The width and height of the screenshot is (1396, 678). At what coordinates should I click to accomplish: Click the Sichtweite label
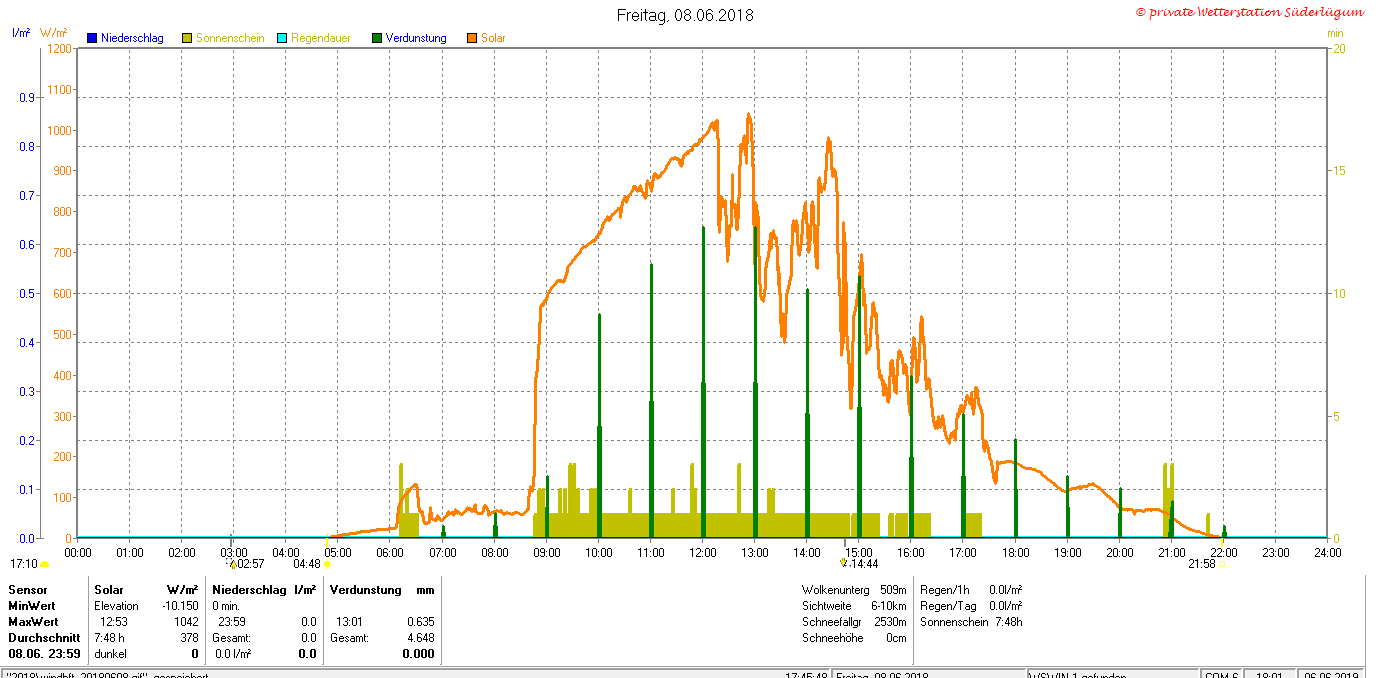tap(827, 606)
